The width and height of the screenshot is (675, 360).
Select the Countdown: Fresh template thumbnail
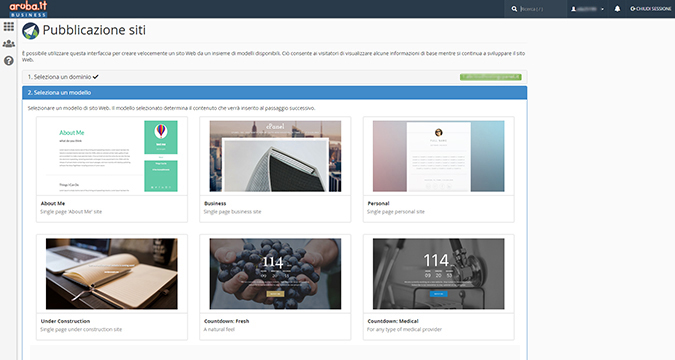click(x=275, y=274)
